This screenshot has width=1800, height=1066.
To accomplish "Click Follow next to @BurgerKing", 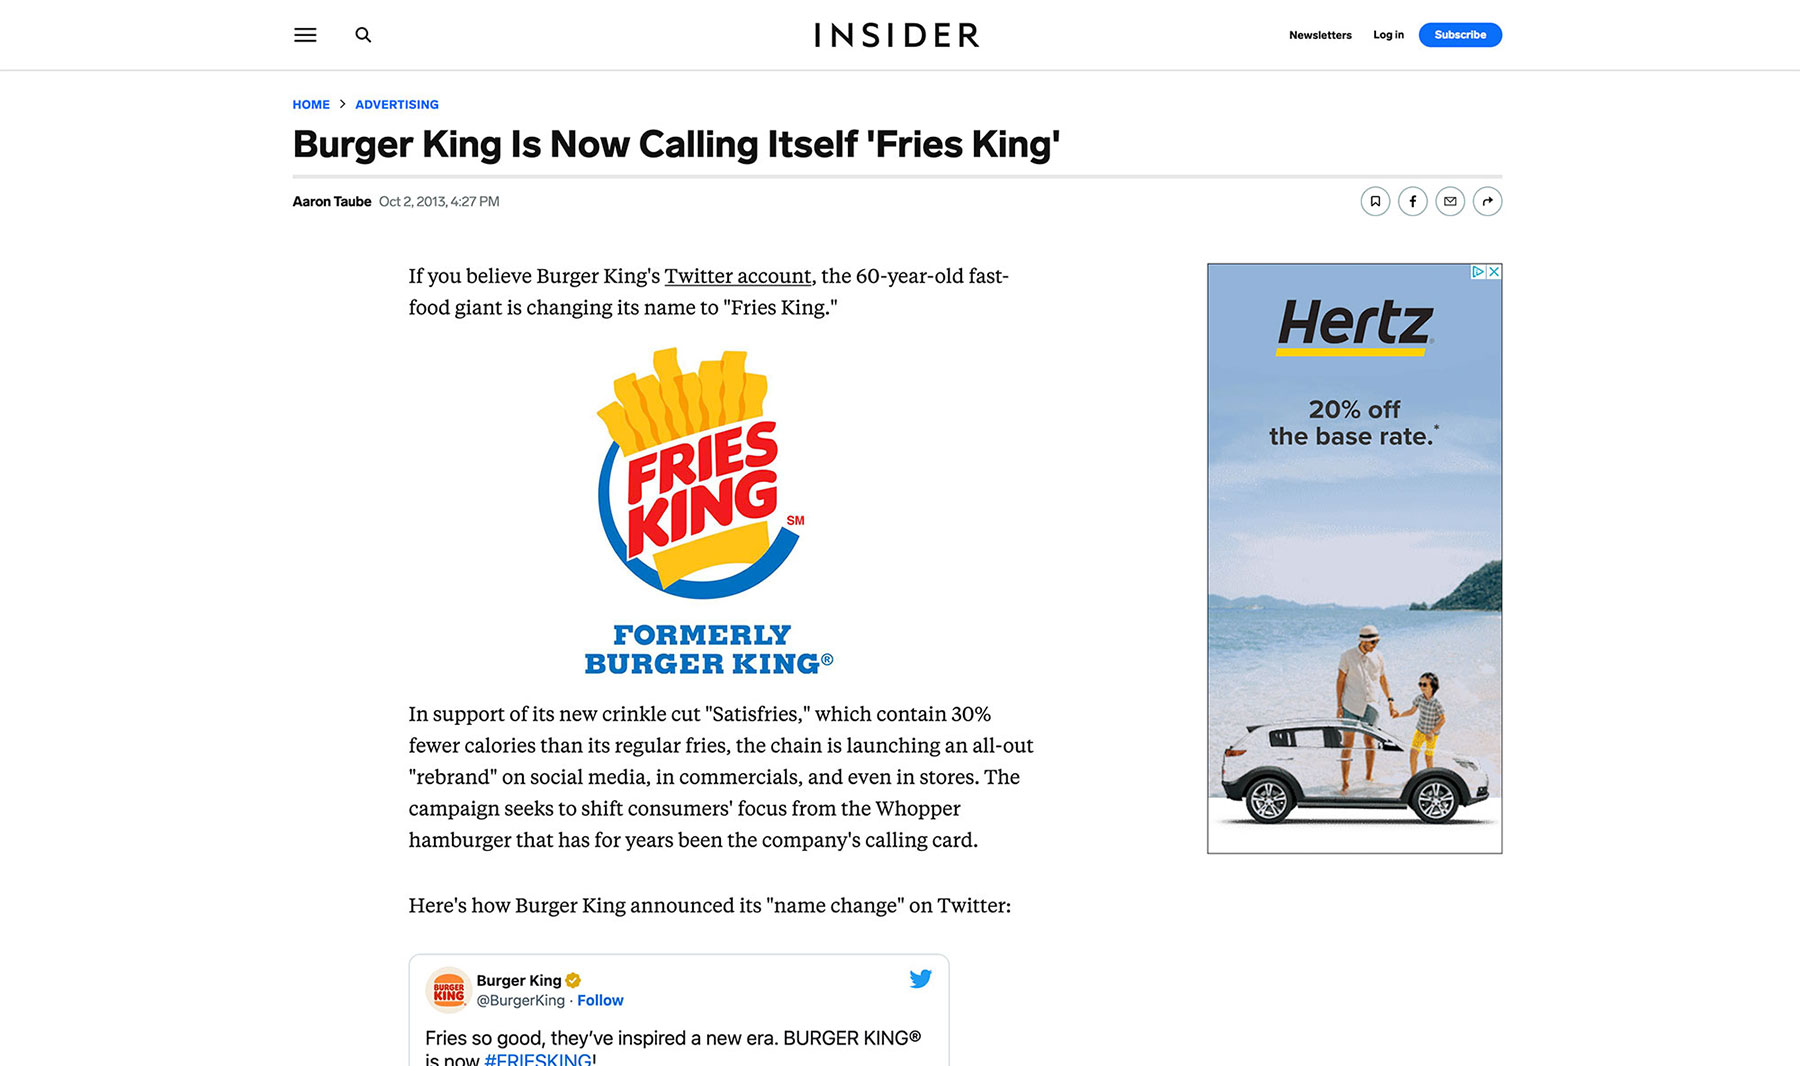I will 600,1000.
